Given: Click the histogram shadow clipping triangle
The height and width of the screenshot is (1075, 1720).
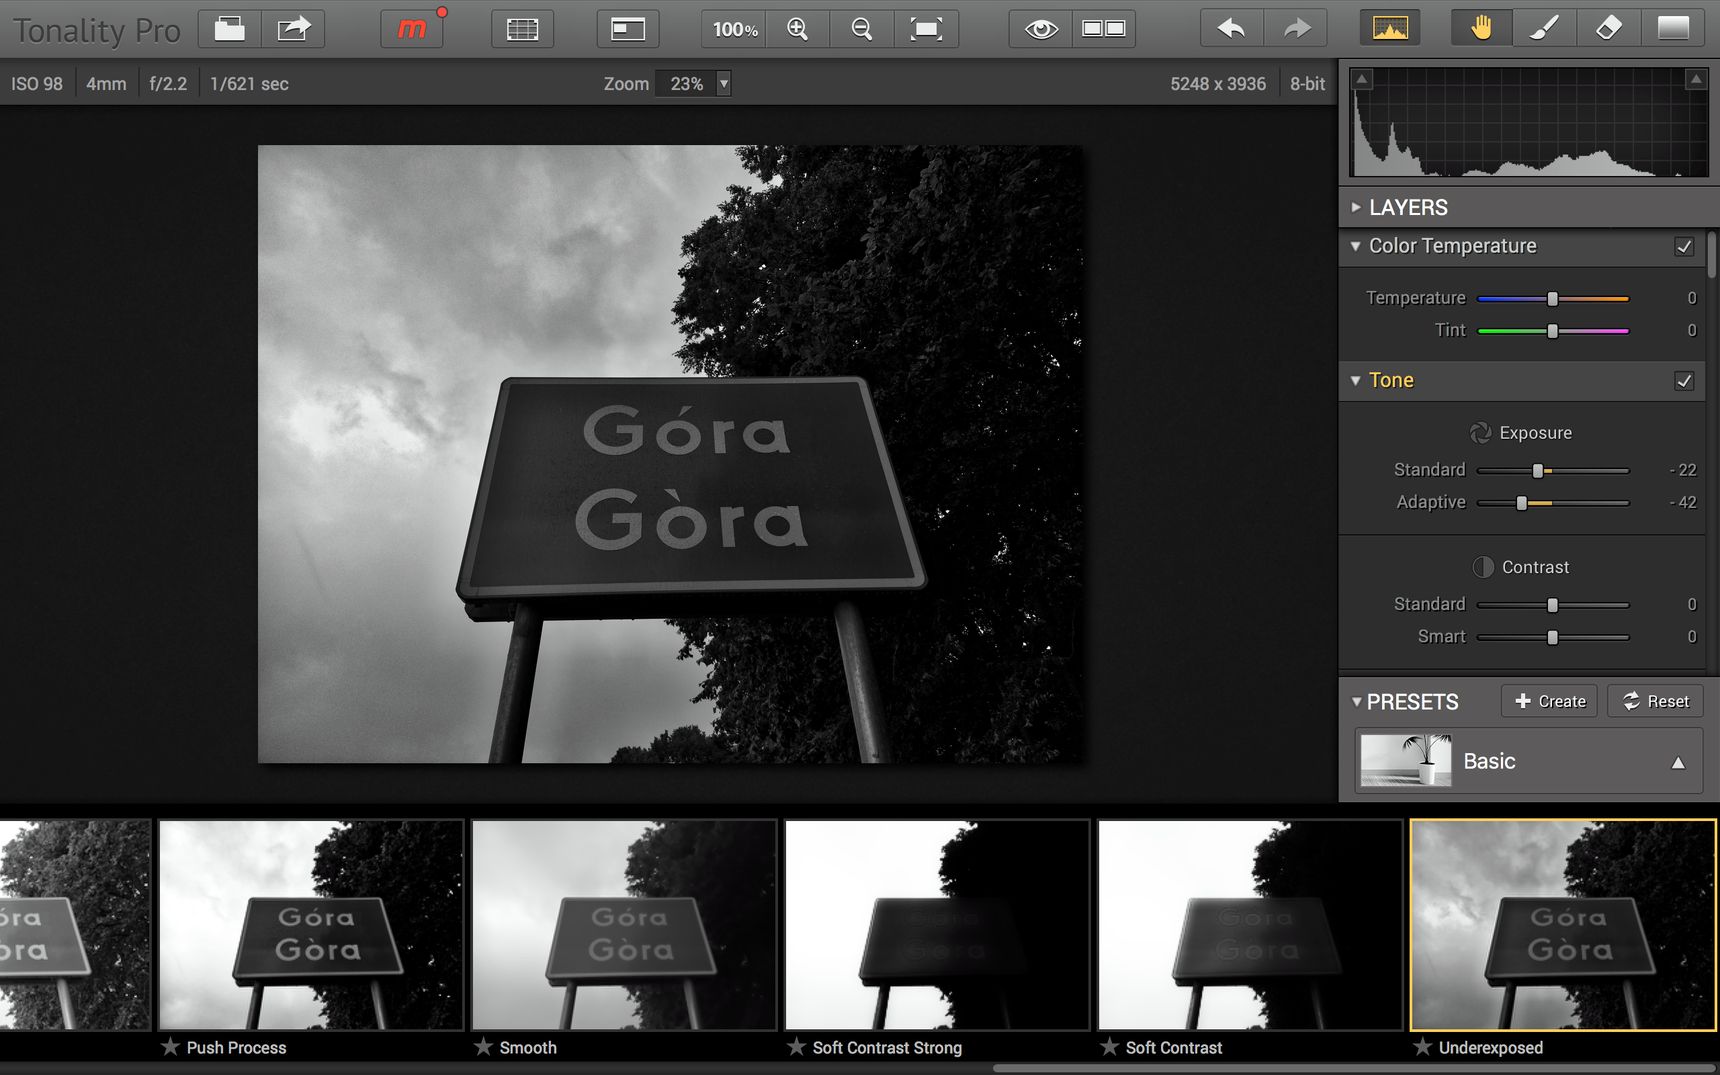Looking at the screenshot, I should click(1362, 79).
